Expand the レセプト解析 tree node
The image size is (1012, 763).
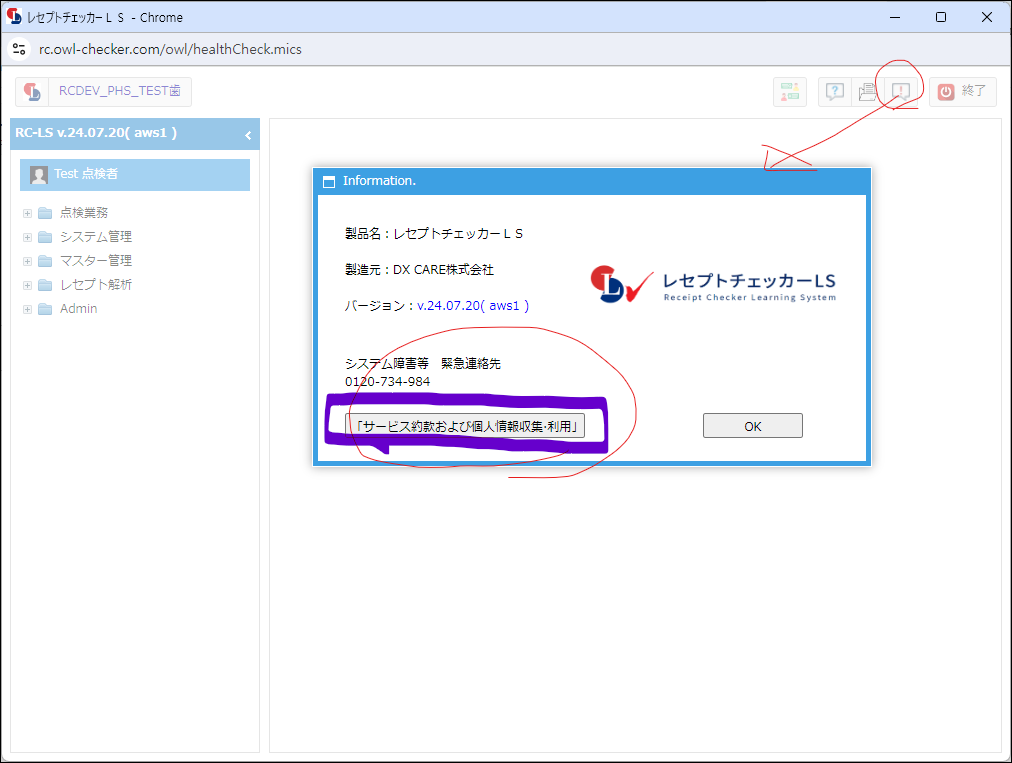pyautogui.click(x=27, y=285)
